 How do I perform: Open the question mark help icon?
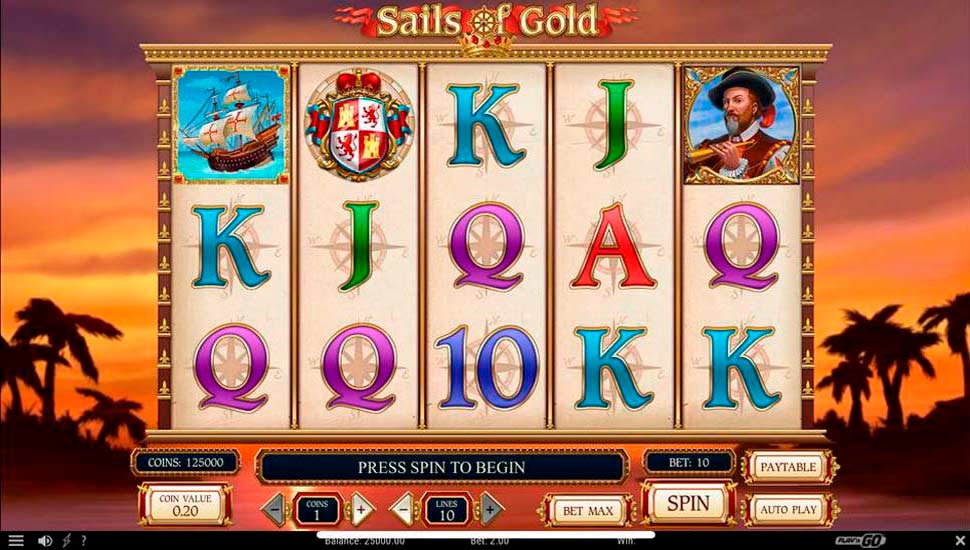point(84,541)
